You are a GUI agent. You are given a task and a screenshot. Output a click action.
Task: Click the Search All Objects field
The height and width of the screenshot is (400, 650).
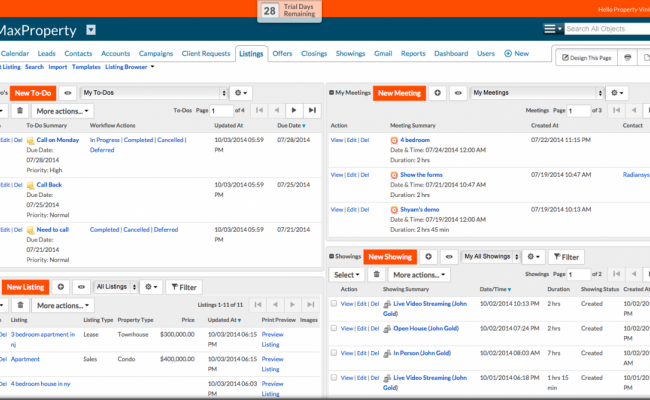(x=607, y=29)
